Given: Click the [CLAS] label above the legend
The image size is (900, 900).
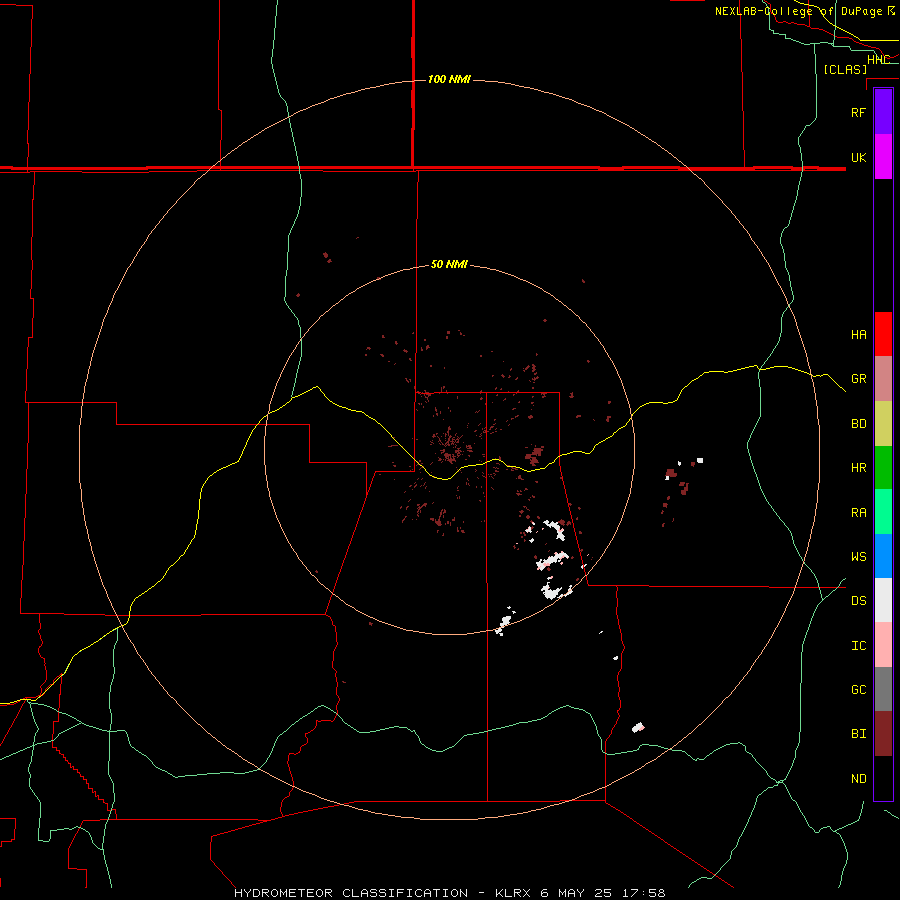Looking at the screenshot, I should point(845,69).
